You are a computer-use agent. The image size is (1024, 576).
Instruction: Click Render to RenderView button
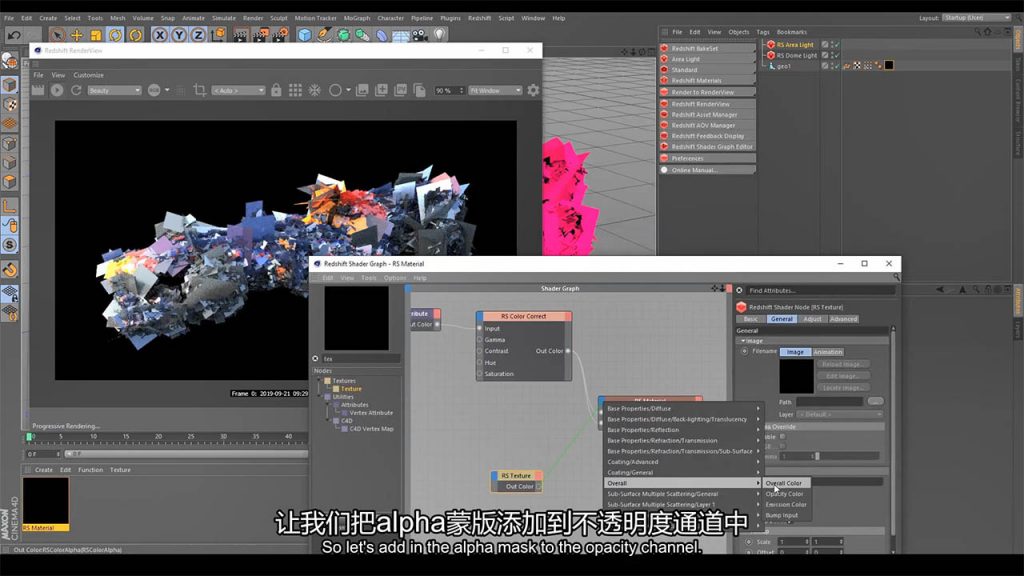[x=707, y=92]
